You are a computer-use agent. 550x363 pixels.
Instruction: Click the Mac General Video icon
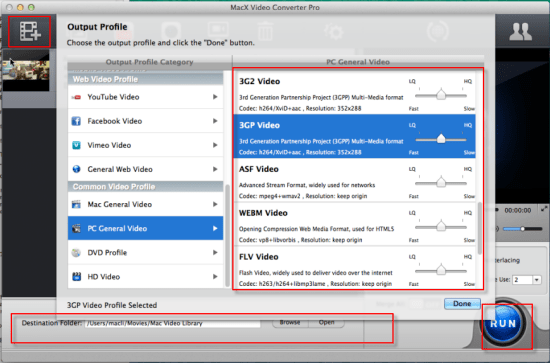point(76,204)
